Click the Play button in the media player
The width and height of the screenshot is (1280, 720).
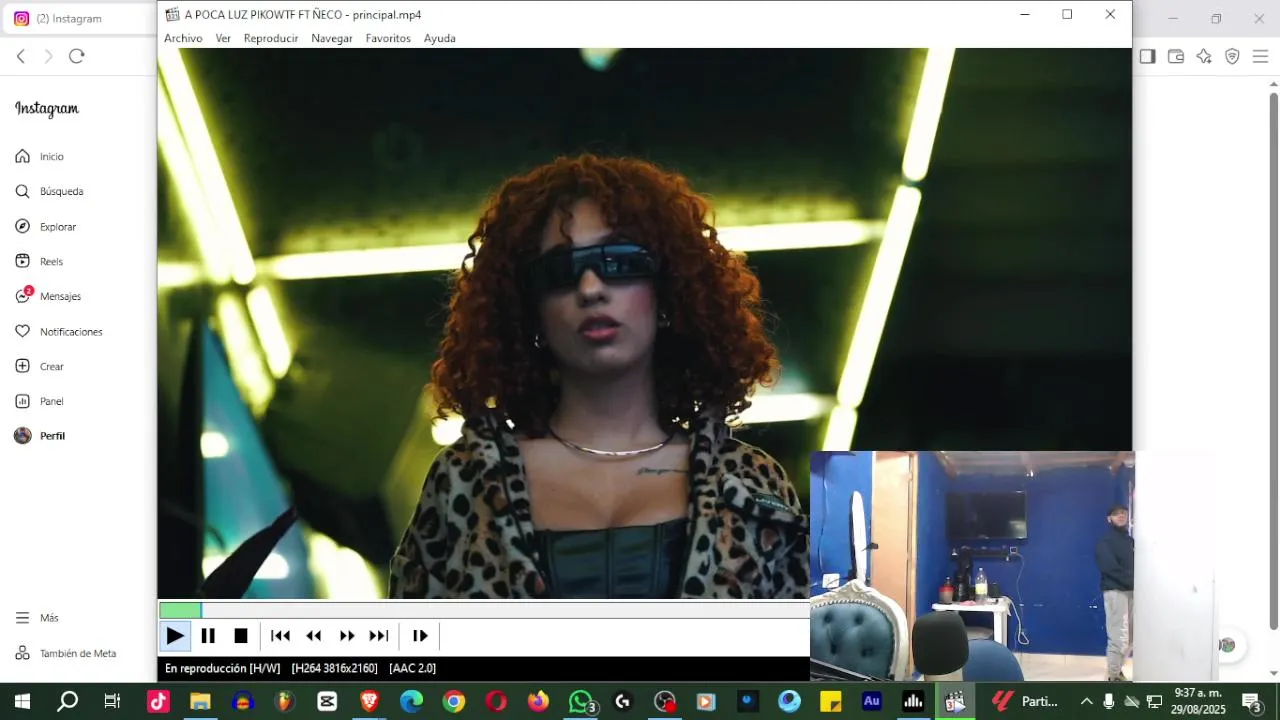click(175, 636)
